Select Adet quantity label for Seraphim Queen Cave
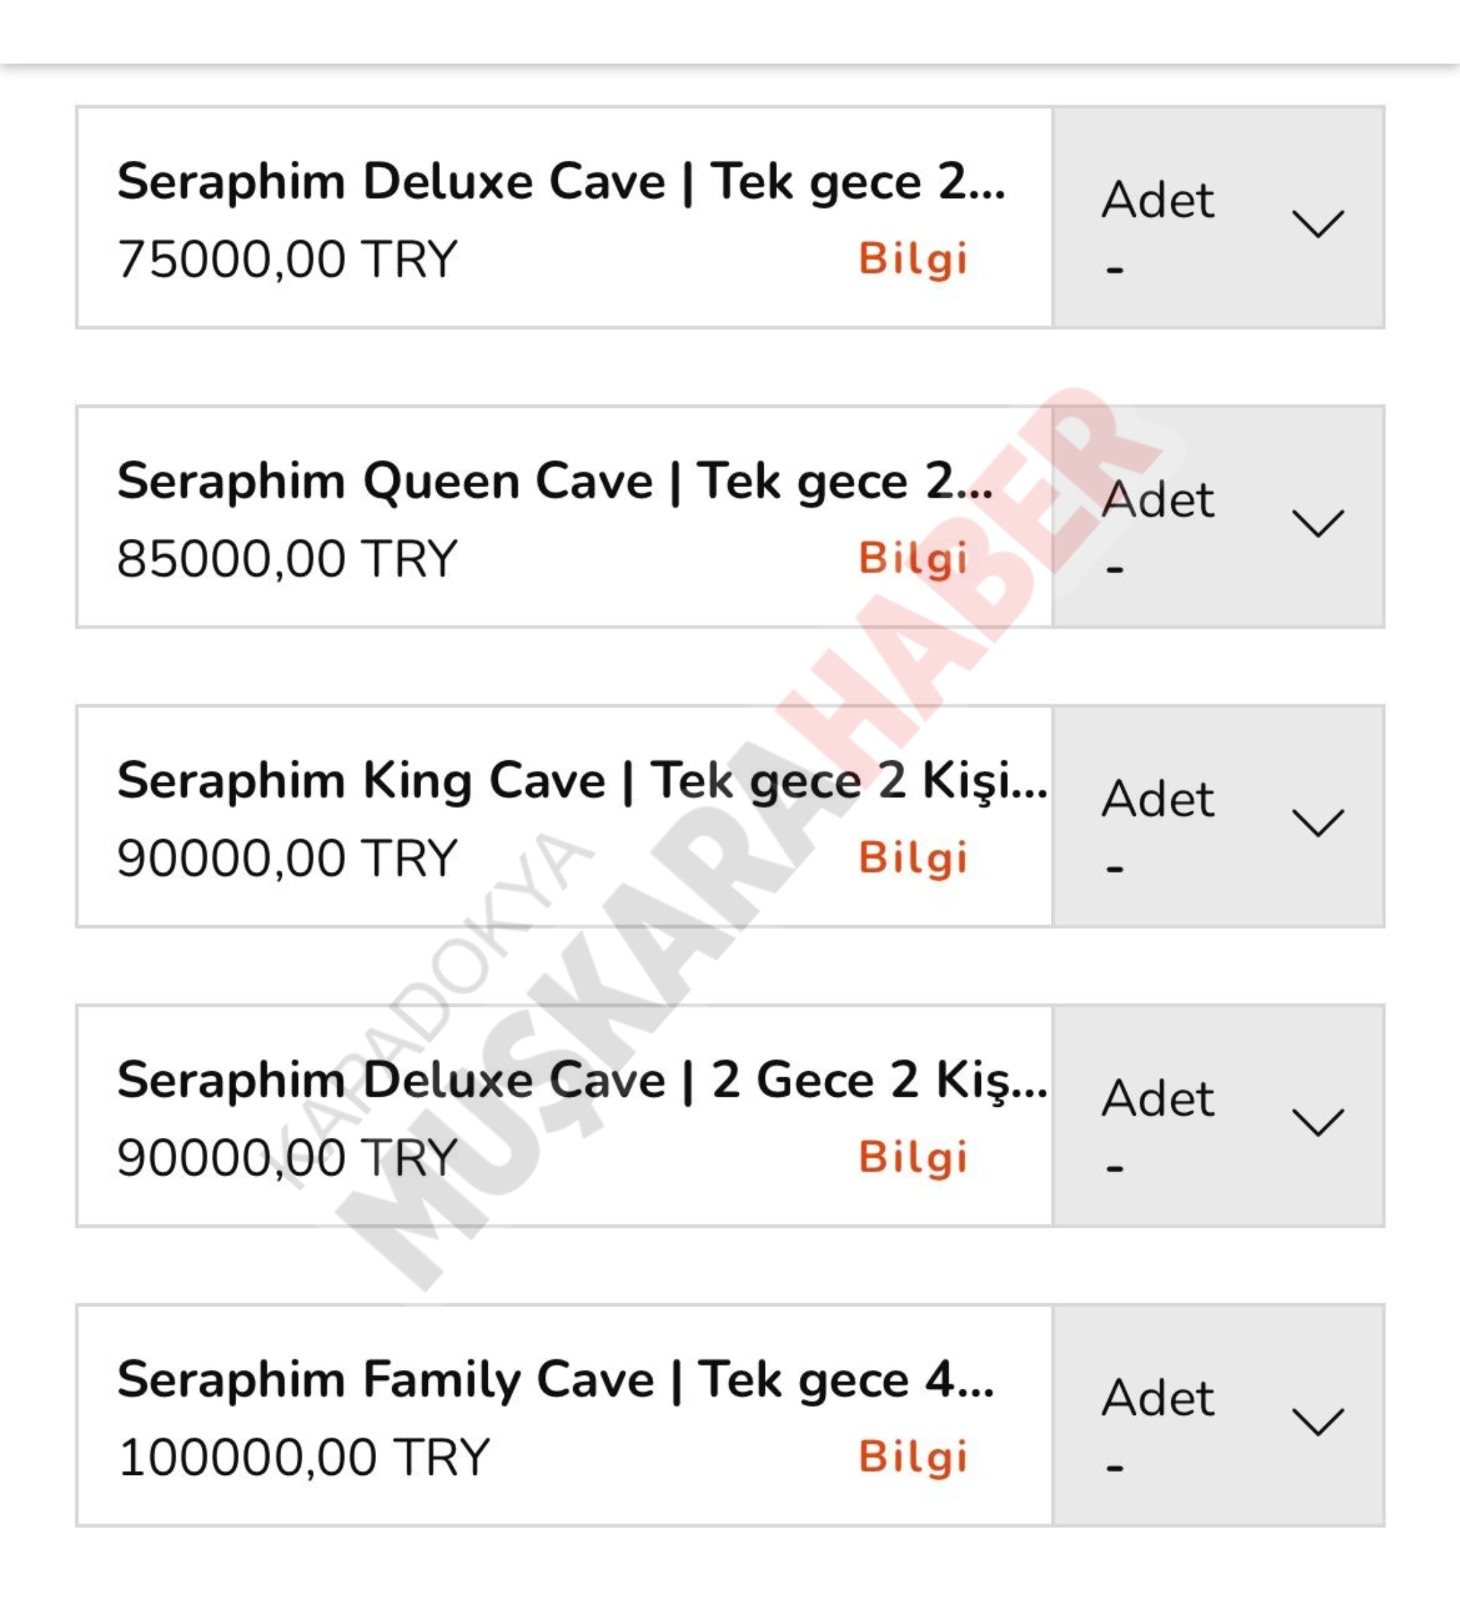Image resolution: width=1460 pixels, height=1600 pixels. click(1158, 499)
